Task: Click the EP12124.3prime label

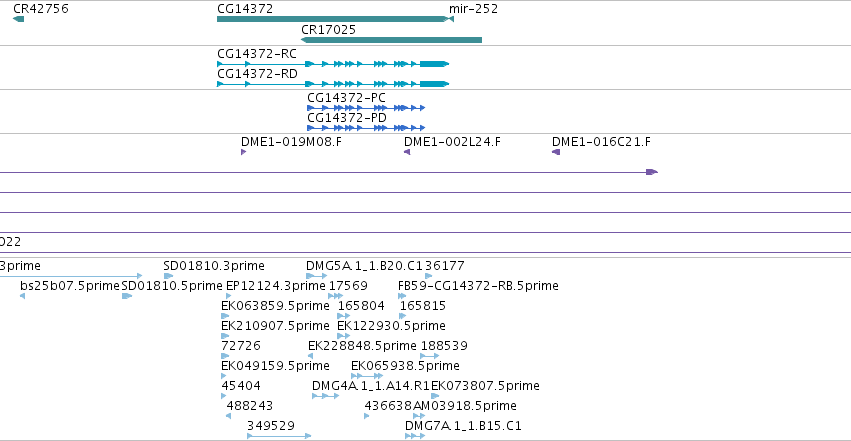Action: [276, 286]
